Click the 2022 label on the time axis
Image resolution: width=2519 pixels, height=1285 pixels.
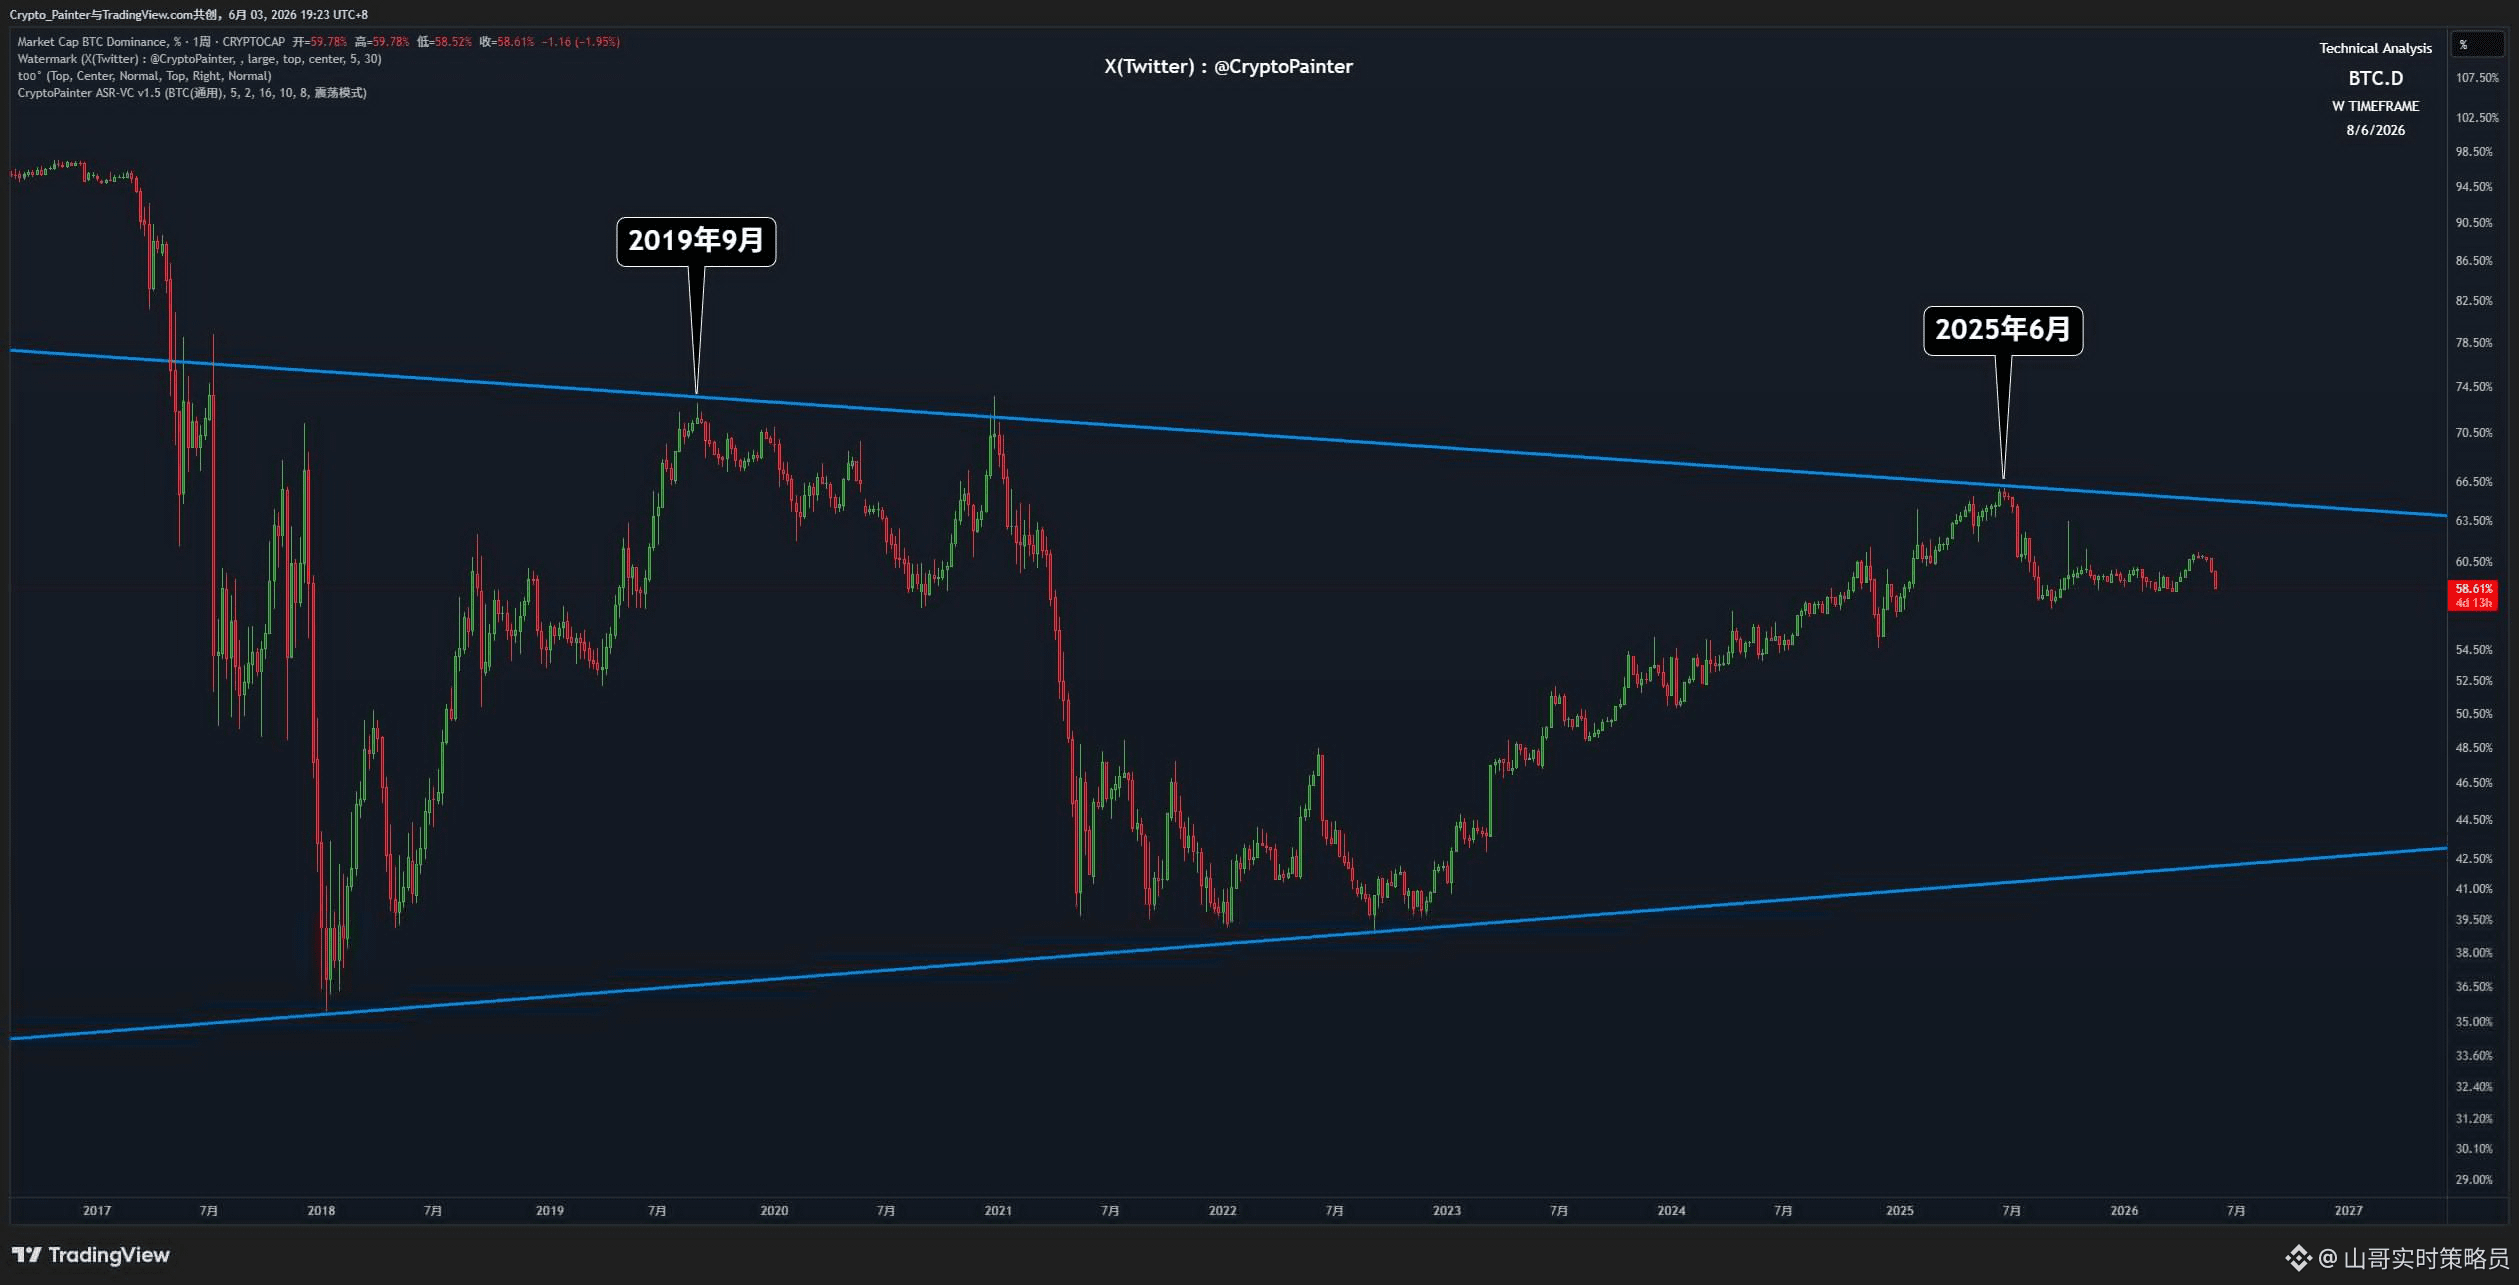(1222, 1211)
